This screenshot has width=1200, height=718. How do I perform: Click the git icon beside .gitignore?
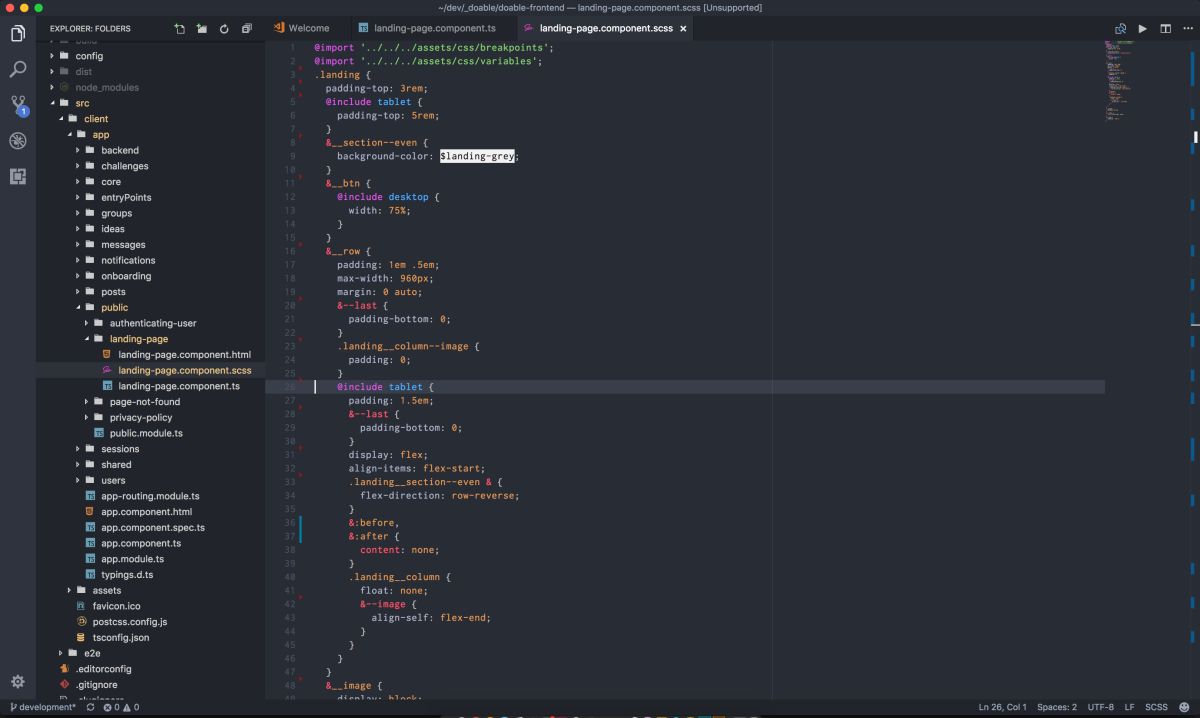coord(65,685)
